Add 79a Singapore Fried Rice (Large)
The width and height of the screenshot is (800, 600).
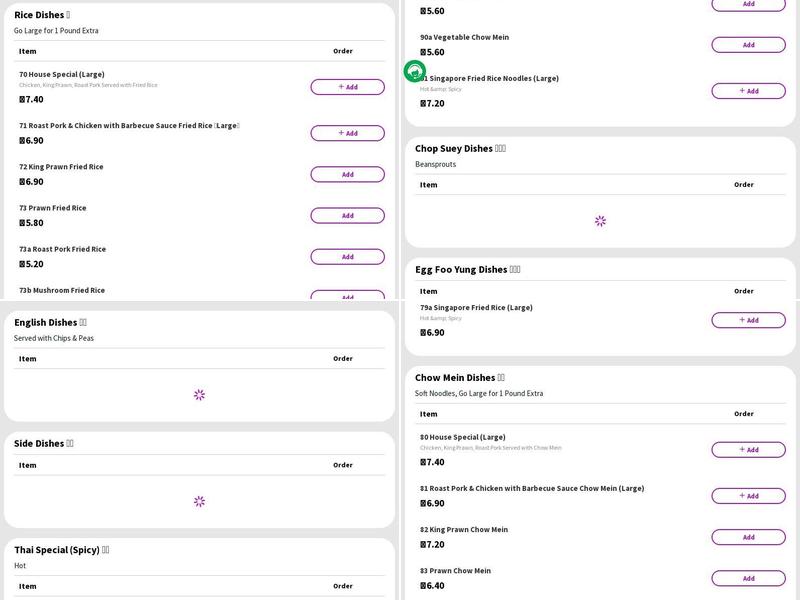(x=748, y=320)
